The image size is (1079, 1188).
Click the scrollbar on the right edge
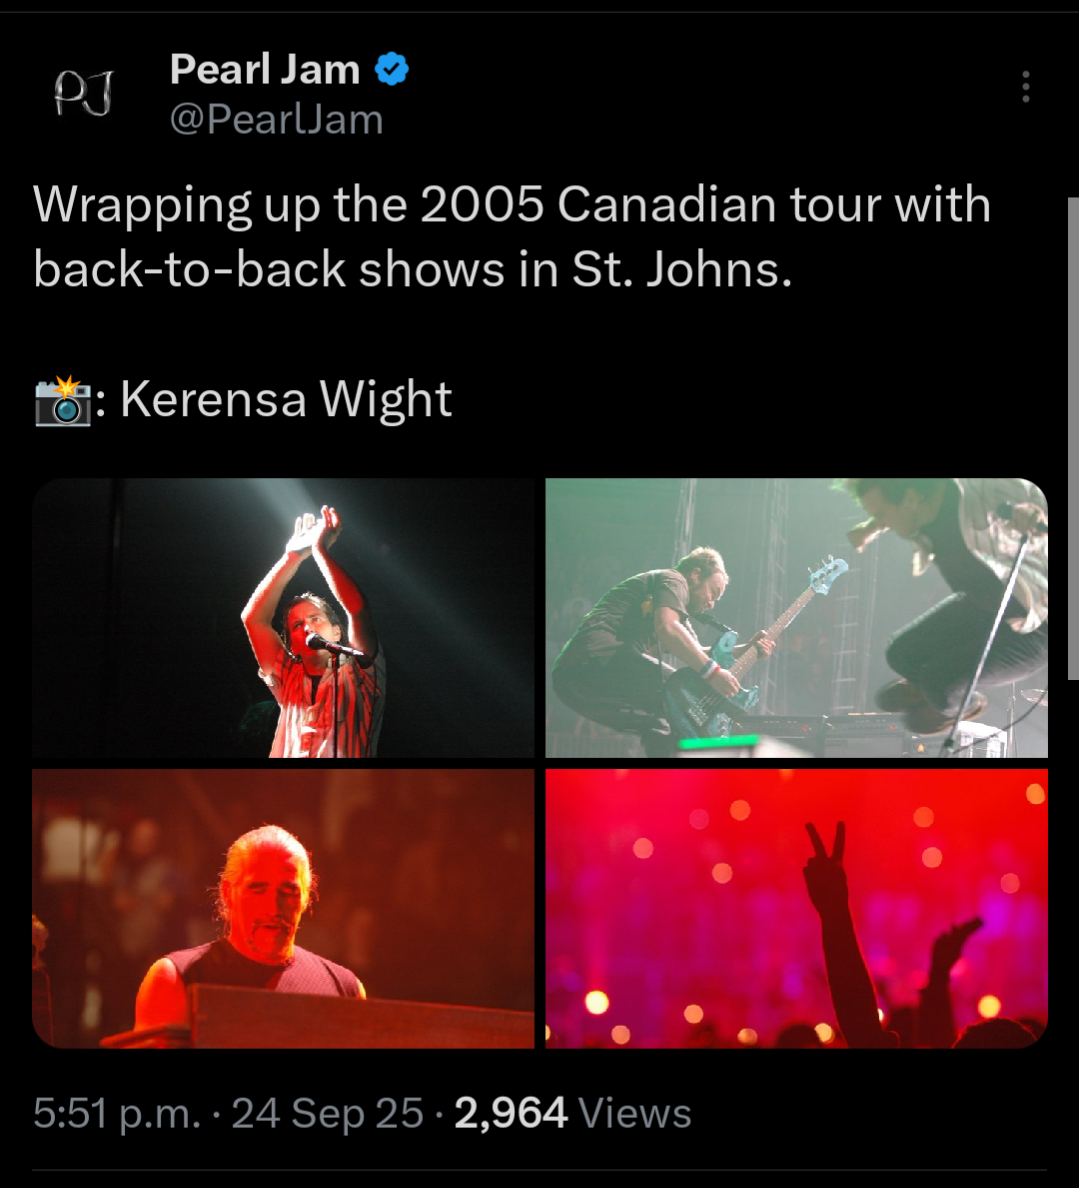click(x=1073, y=438)
